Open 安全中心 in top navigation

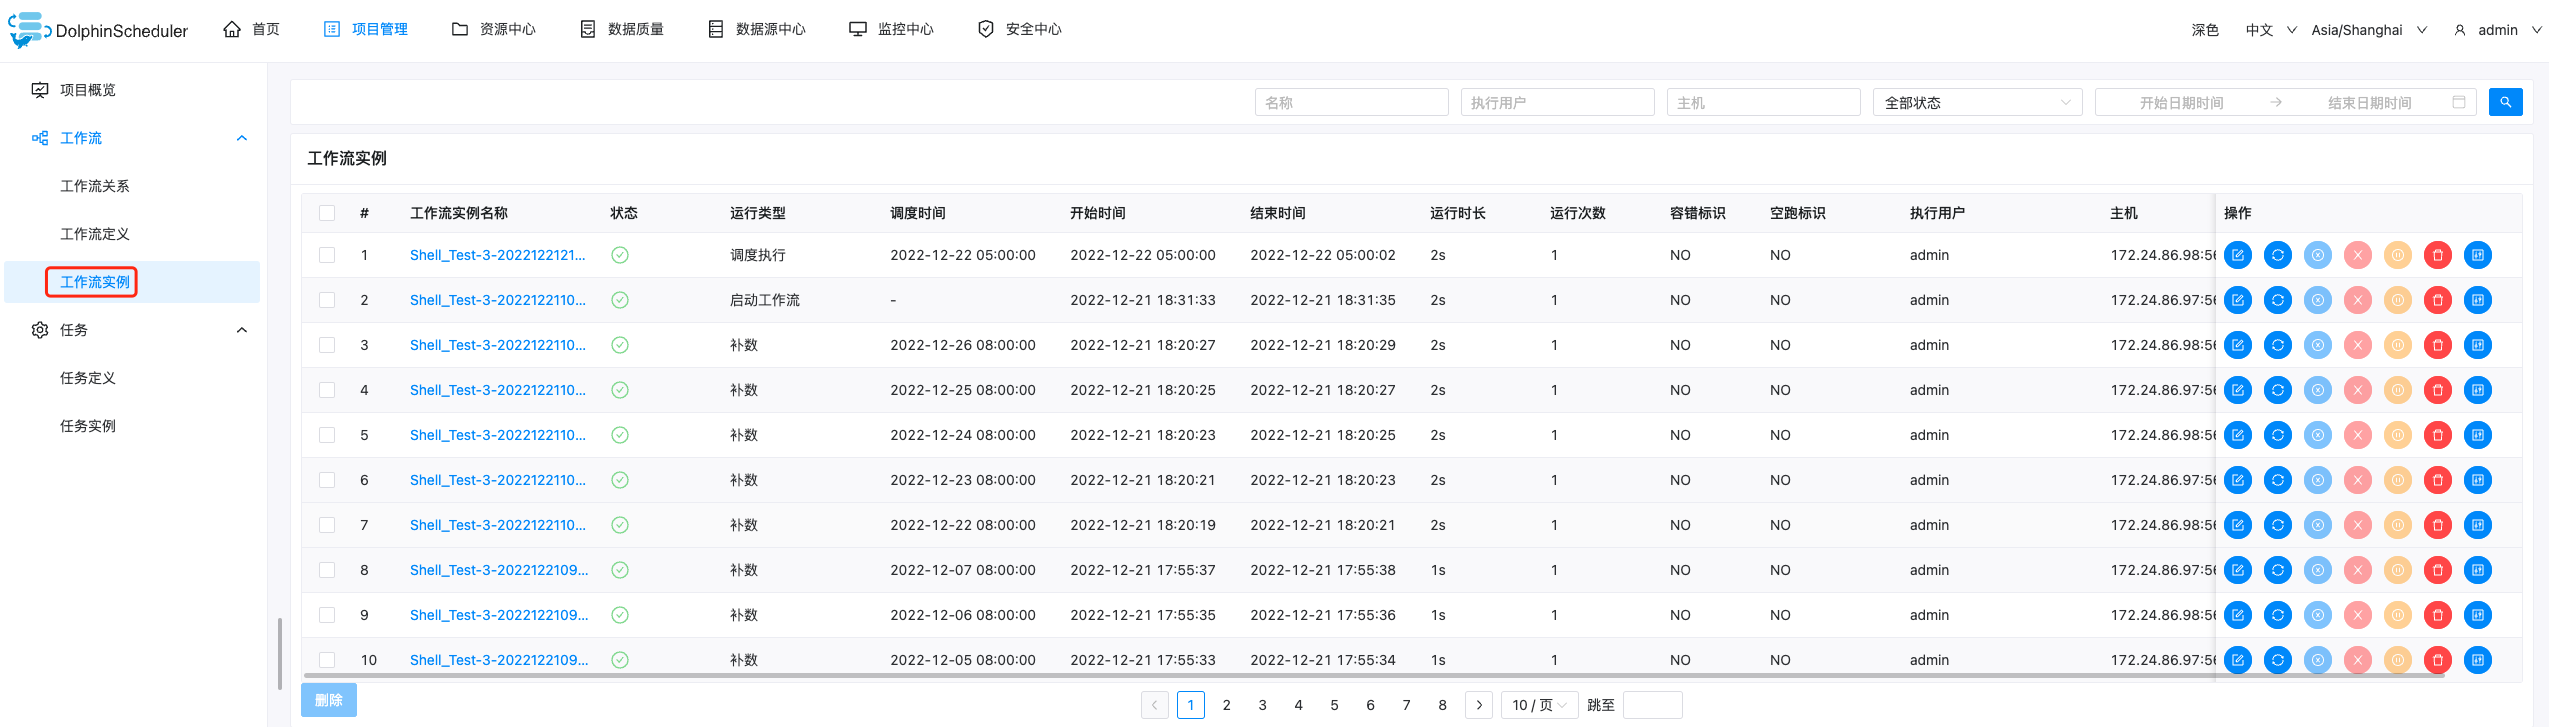[1020, 29]
